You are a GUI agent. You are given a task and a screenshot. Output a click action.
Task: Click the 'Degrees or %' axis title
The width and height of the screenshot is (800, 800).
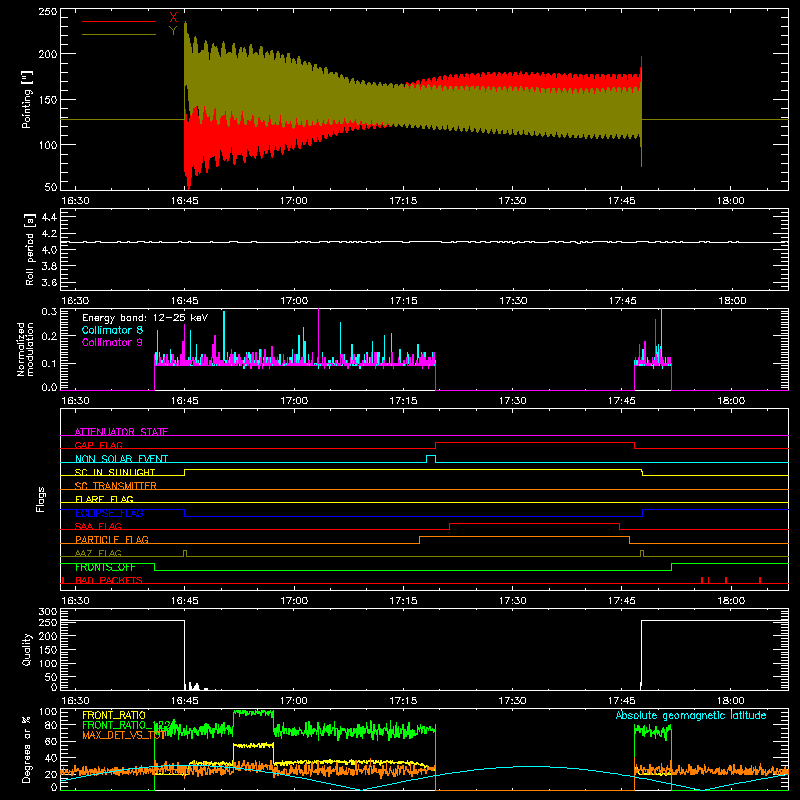coord(27,749)
